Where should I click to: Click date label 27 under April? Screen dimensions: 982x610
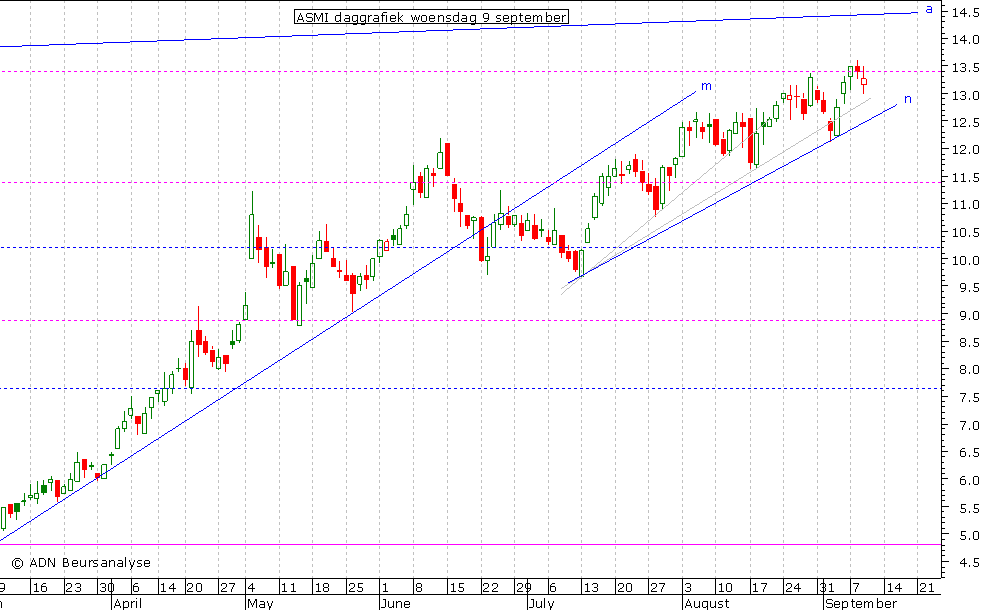227,587
